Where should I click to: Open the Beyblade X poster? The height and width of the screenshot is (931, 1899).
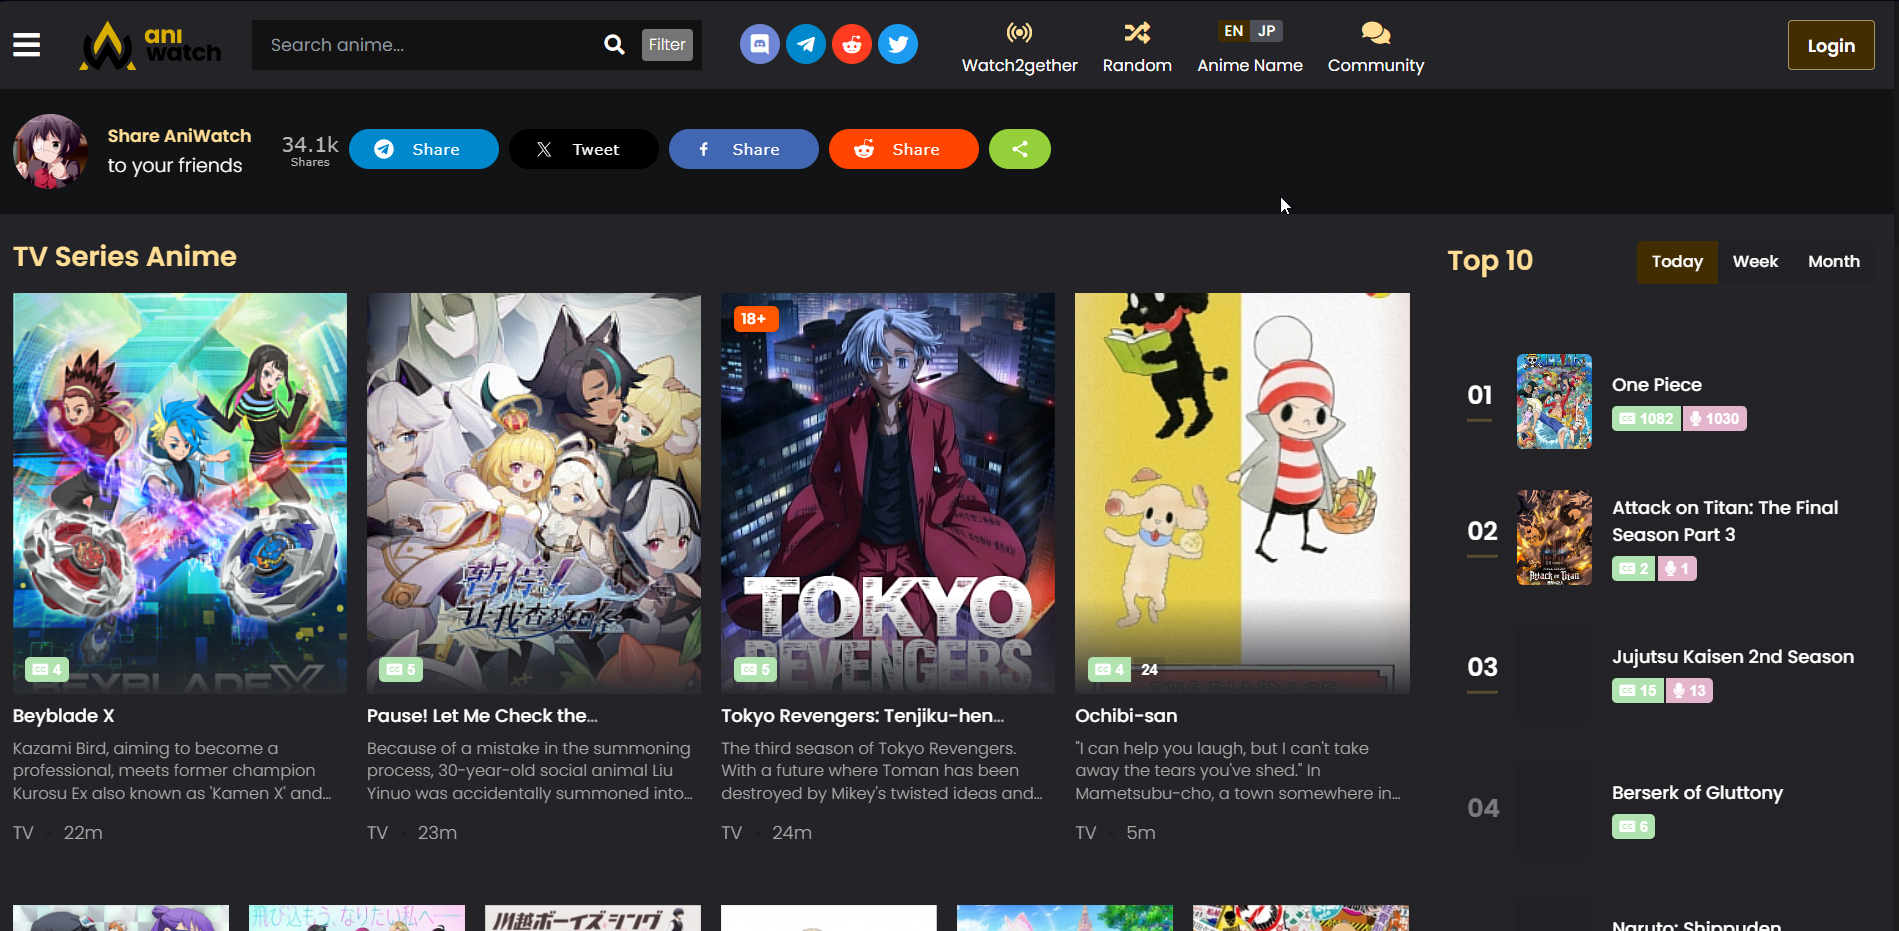180,493
